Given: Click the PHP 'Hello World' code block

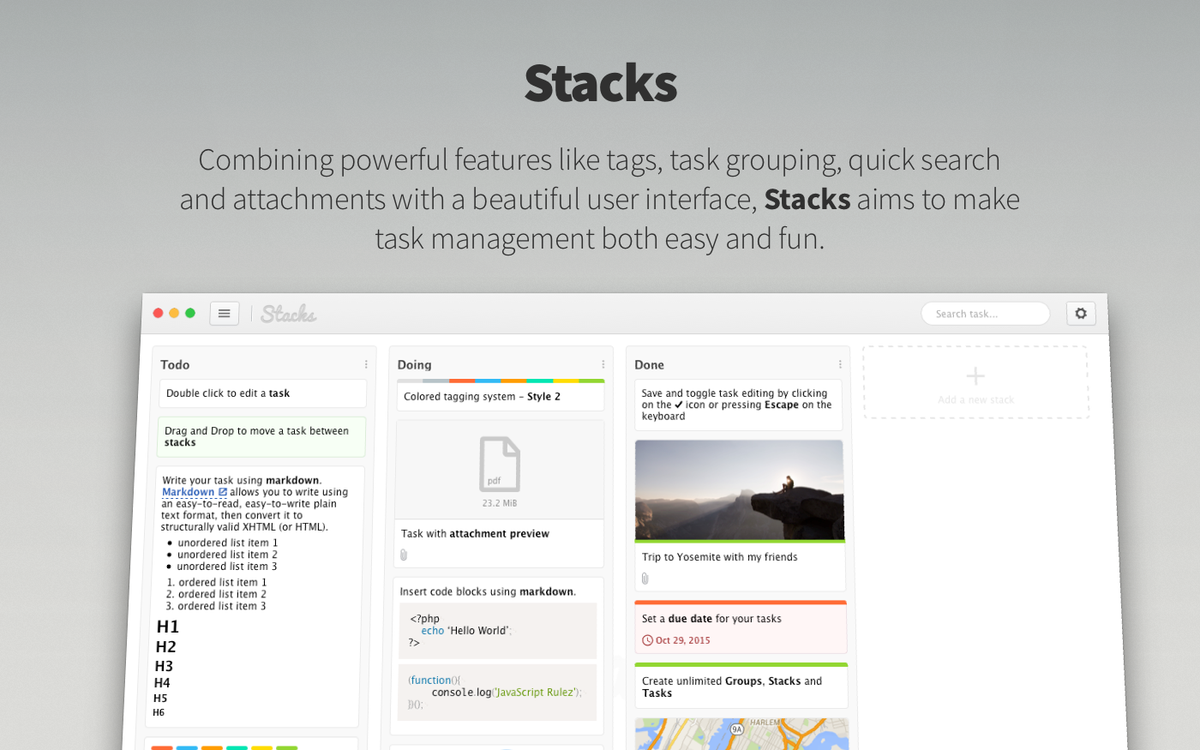Looking at the screenshot, I should coord(498,630).
